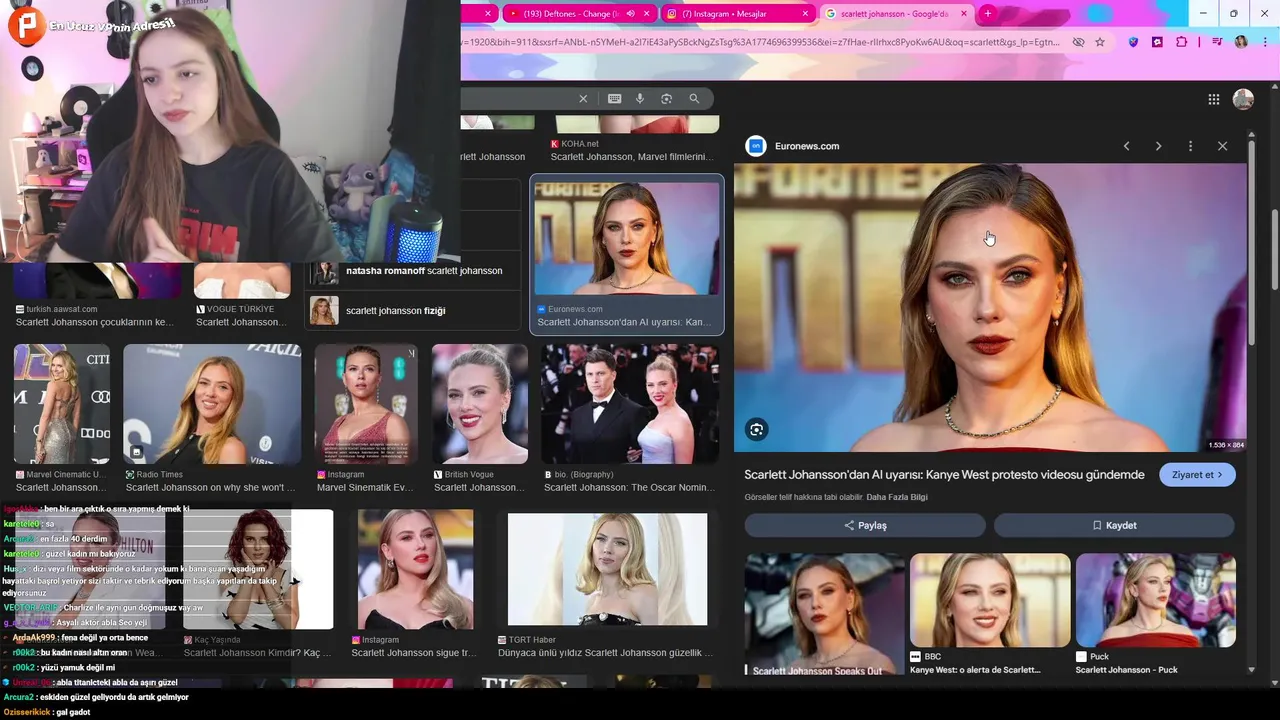
Task: Open the Euronews.com source link
Action: [807, 146]
